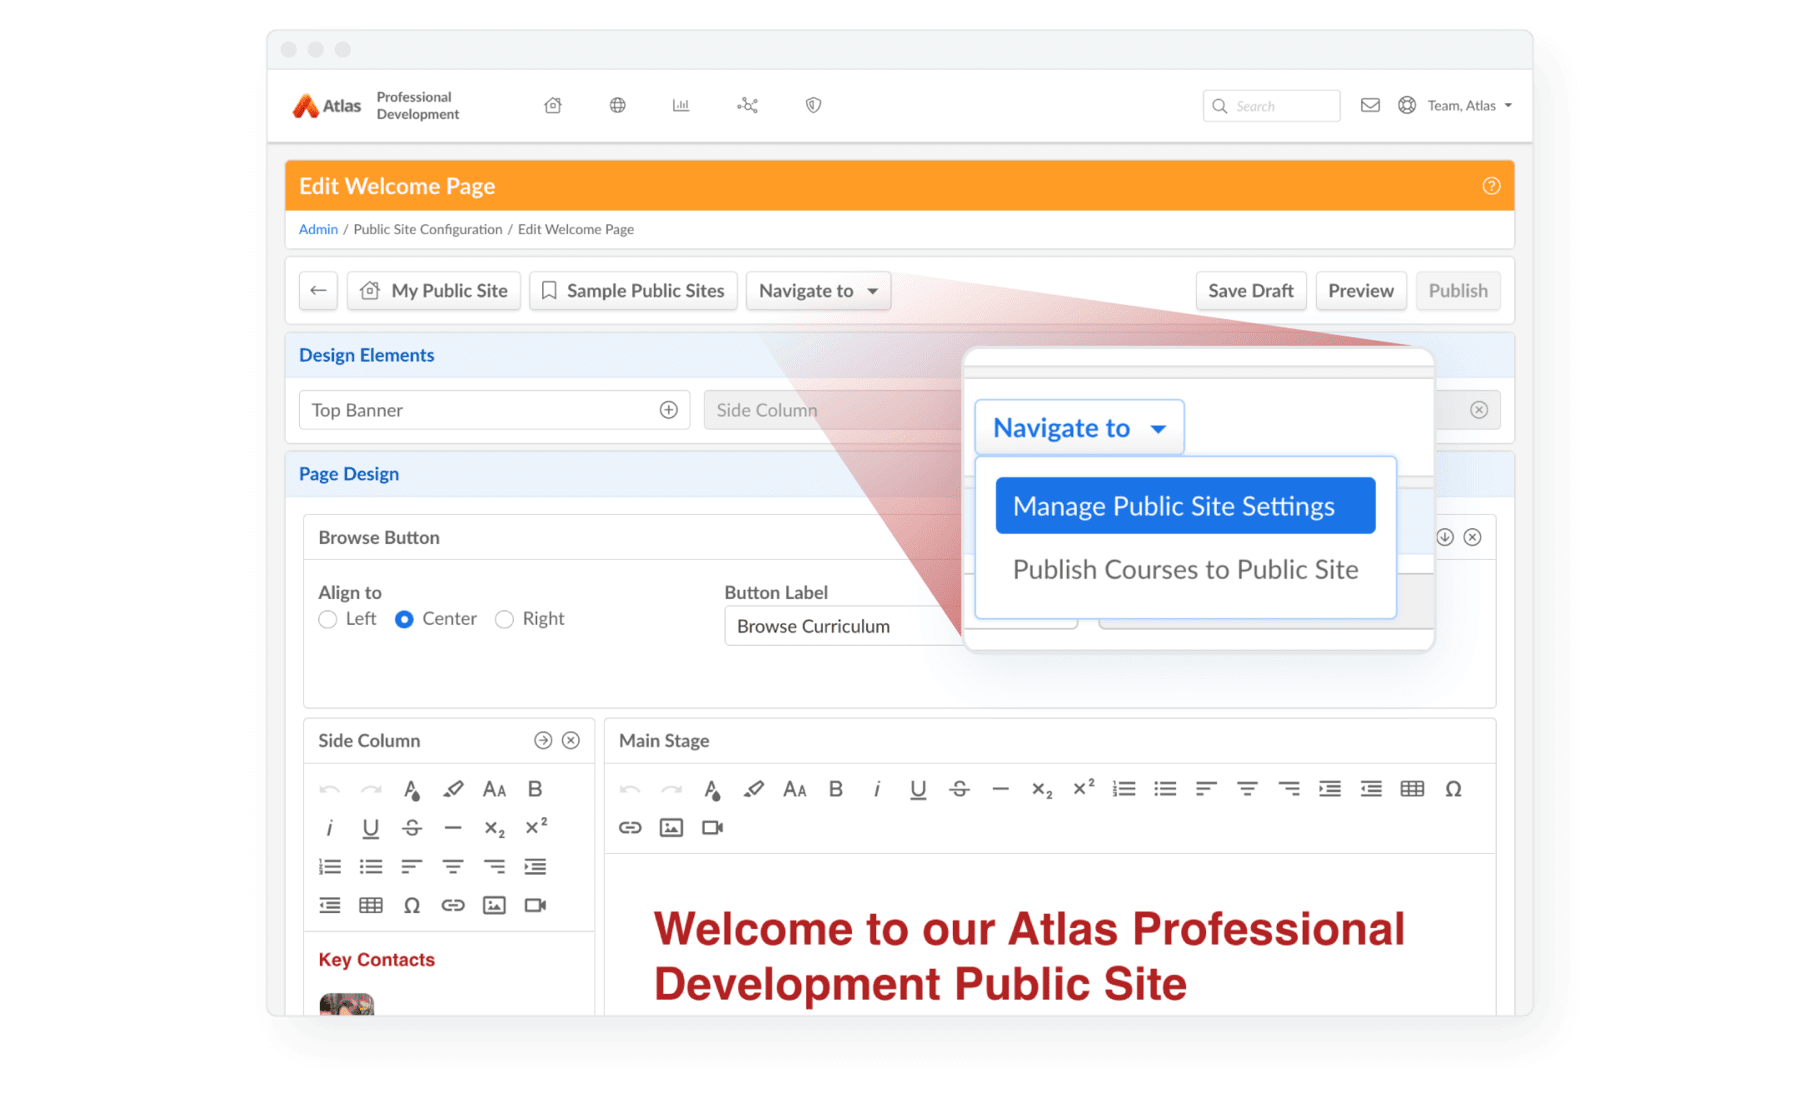
Task: Click the help question mark icon
Action: point(1491,186)
